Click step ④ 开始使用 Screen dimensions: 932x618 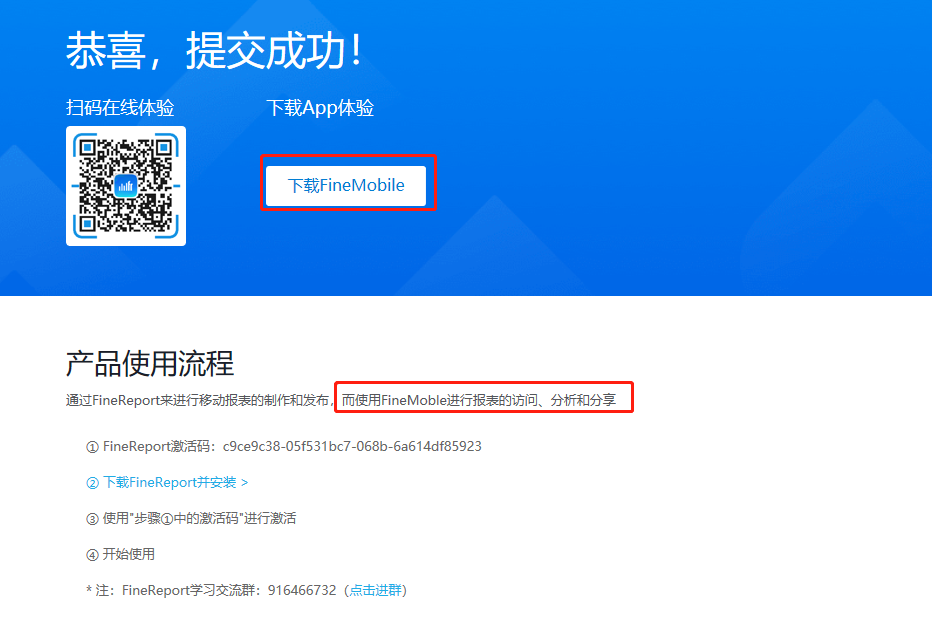click(x=121, y=554)
